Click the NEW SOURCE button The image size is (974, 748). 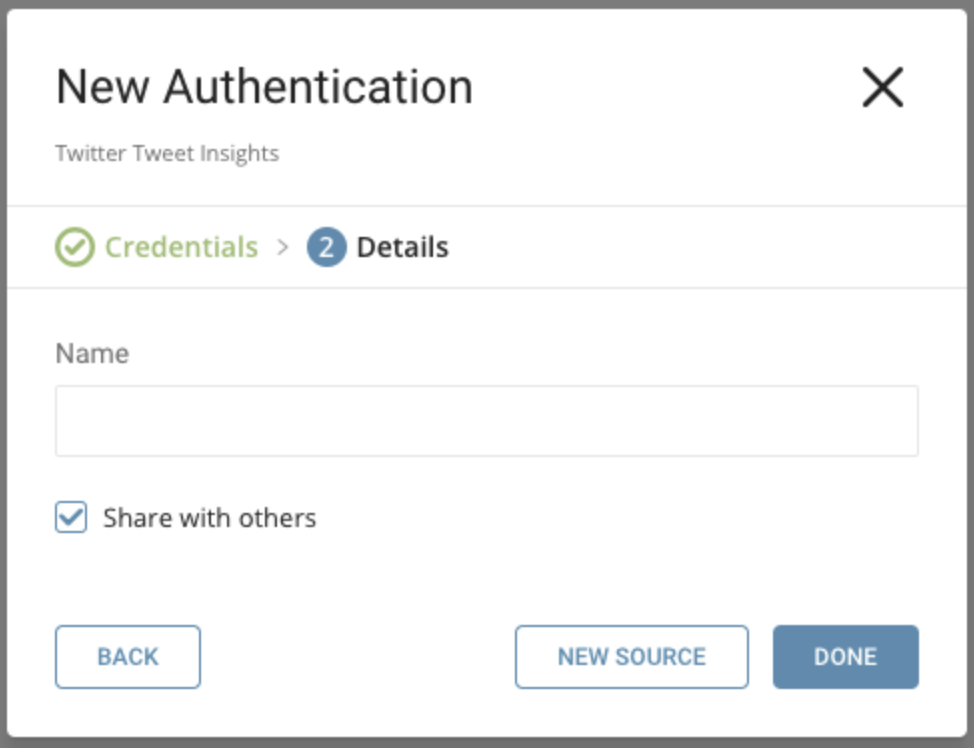point(631,657)
